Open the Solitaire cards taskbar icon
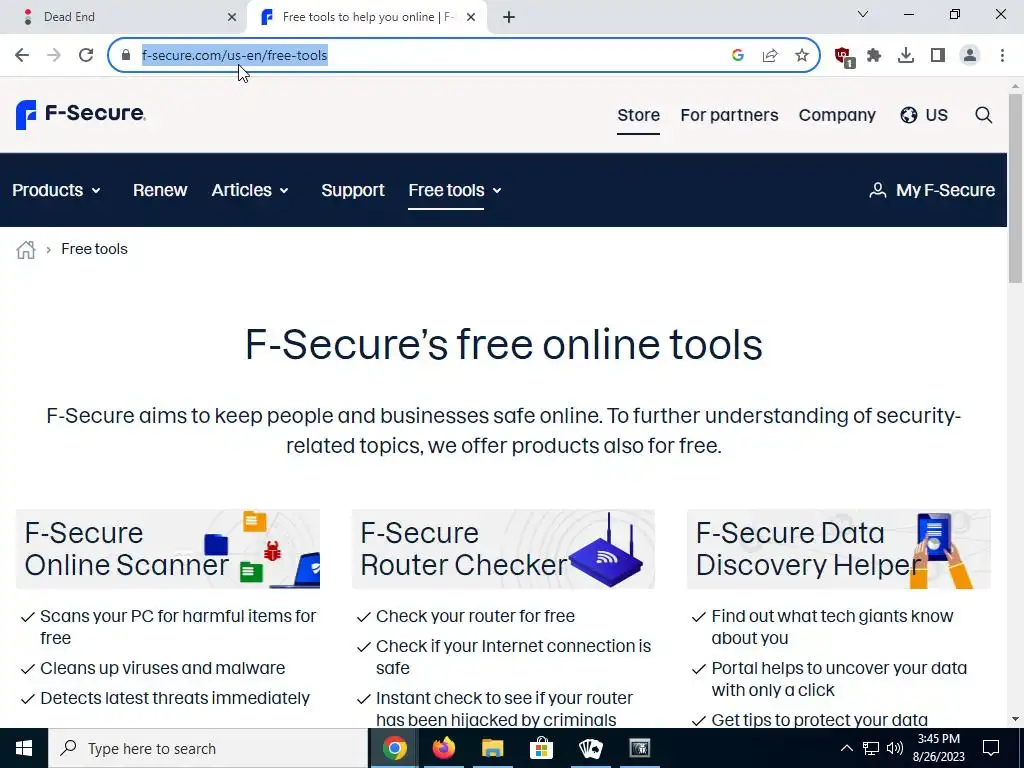The height and width of the screenshot is (768, 1024). (x=590, y=748)
